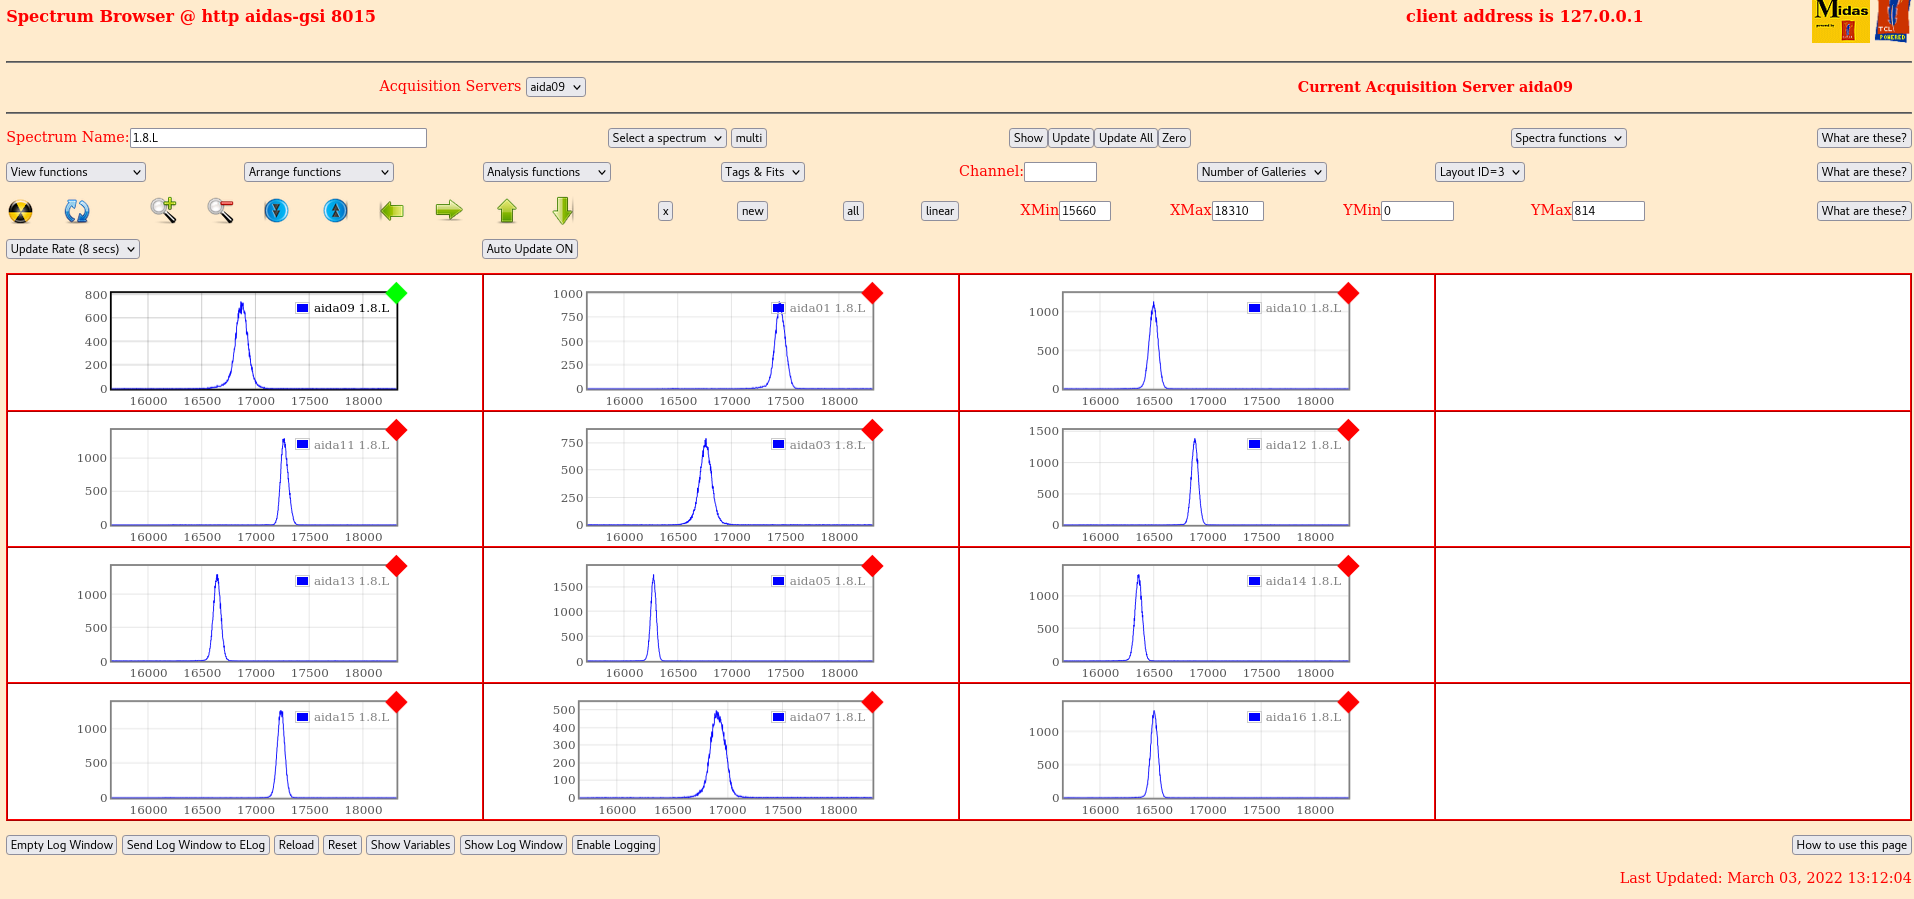Image resolution: width=1914 pixels, height=899 pixels.
Task: Click the yellow radiation hazard icon
Action: tap(20, 211)
